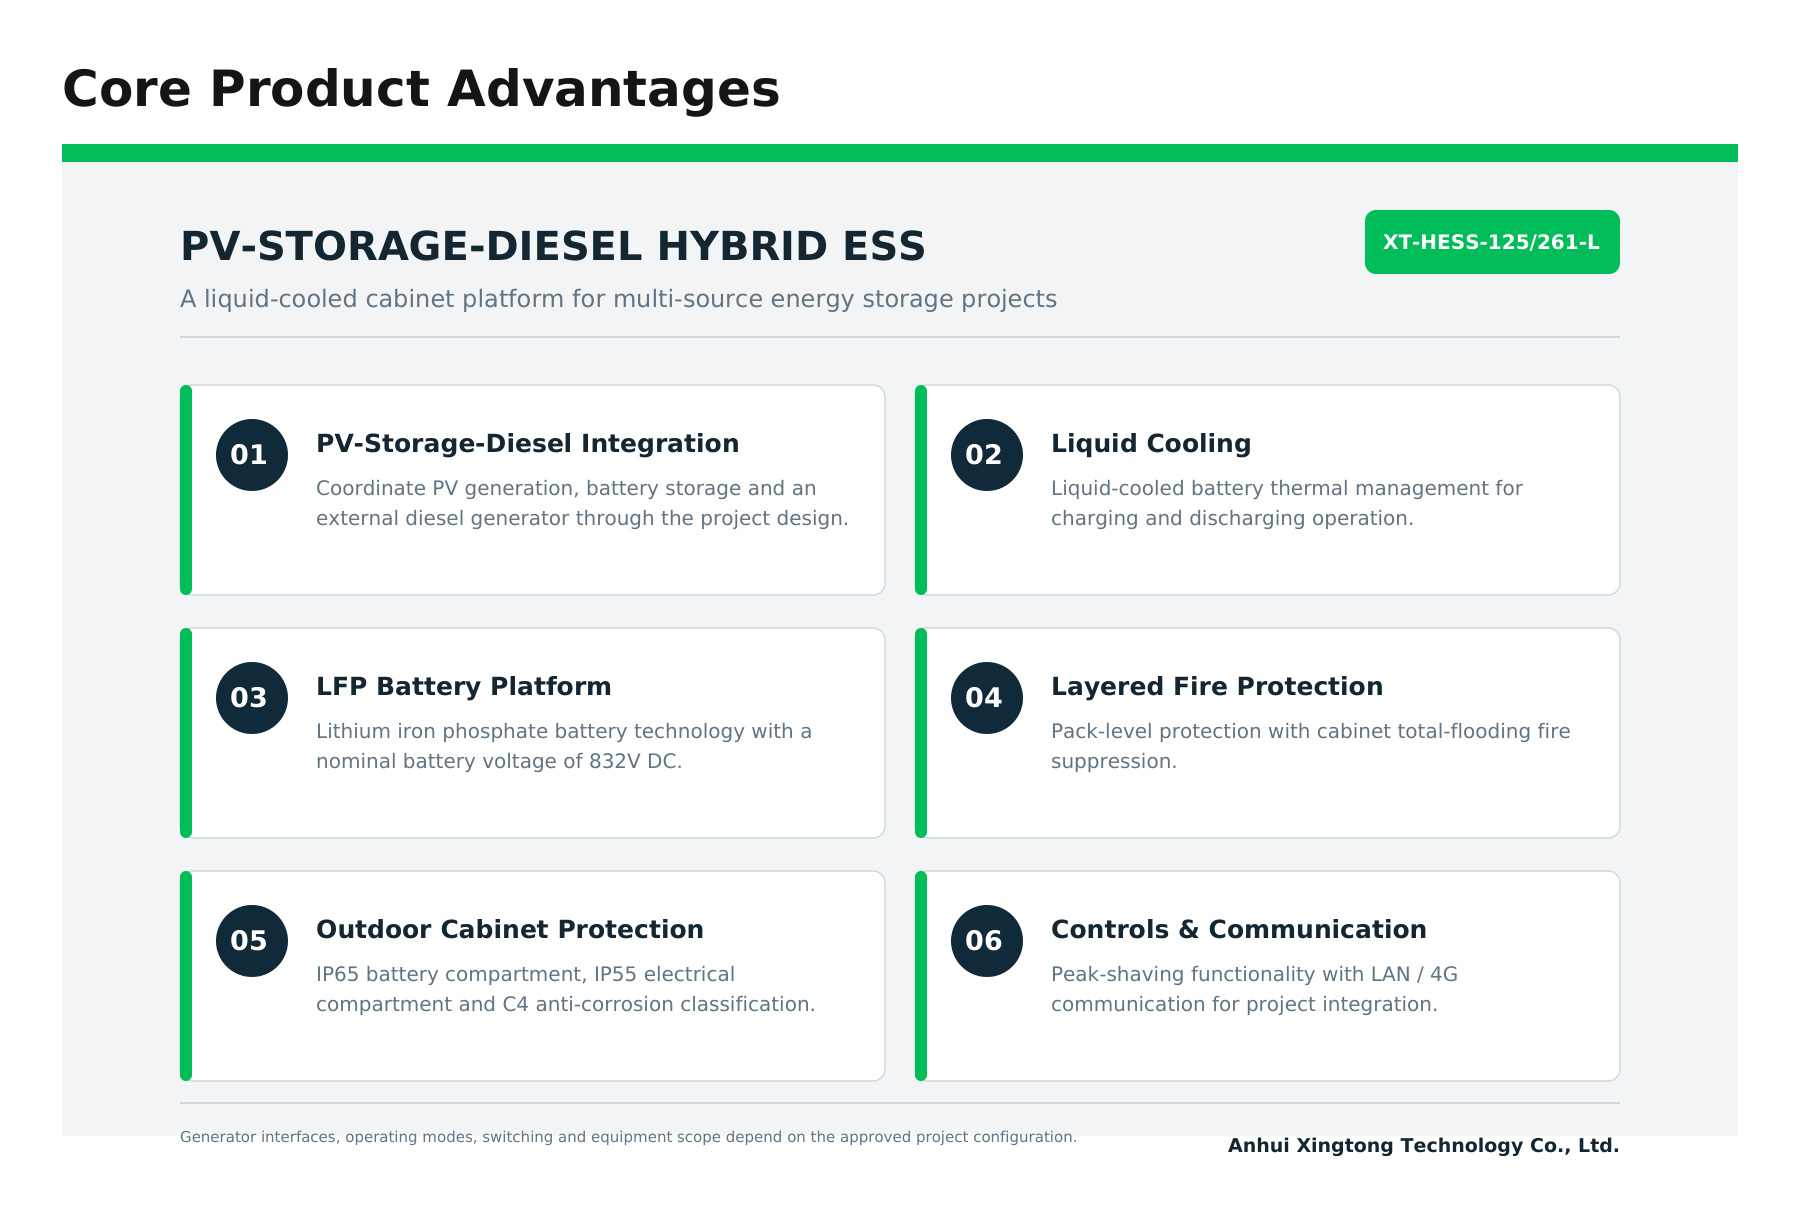Select the Liquid-cooled battery thermal management description
The height and width of the screenshot is (1220, 1800).
click(x=1287, y=503)
